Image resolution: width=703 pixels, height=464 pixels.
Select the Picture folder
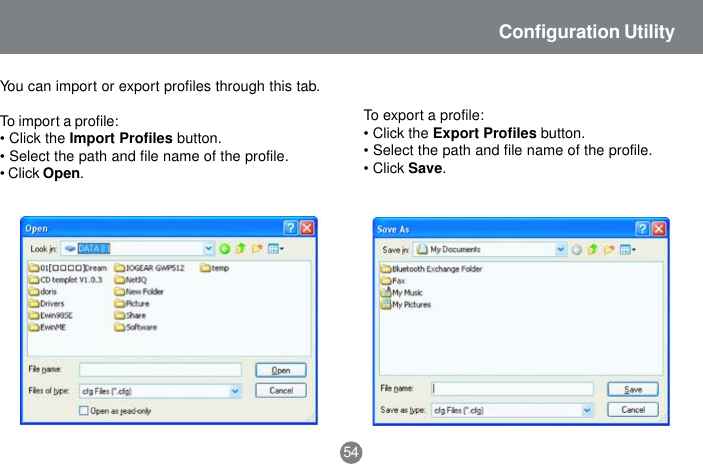pyautogui.click(x=132, y=304)
